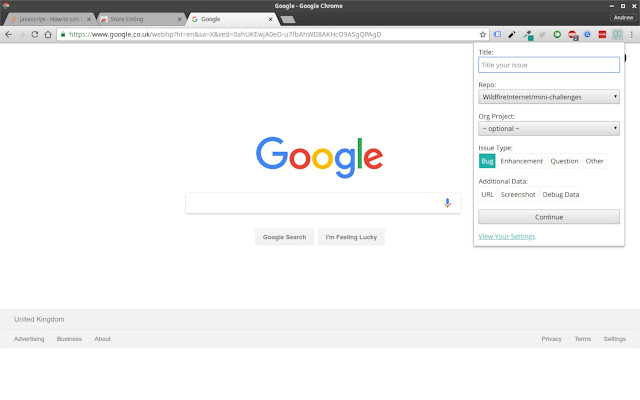Open the View Your Settings link
The height and width of the screenshot is (400, 640).
(507, 237)
